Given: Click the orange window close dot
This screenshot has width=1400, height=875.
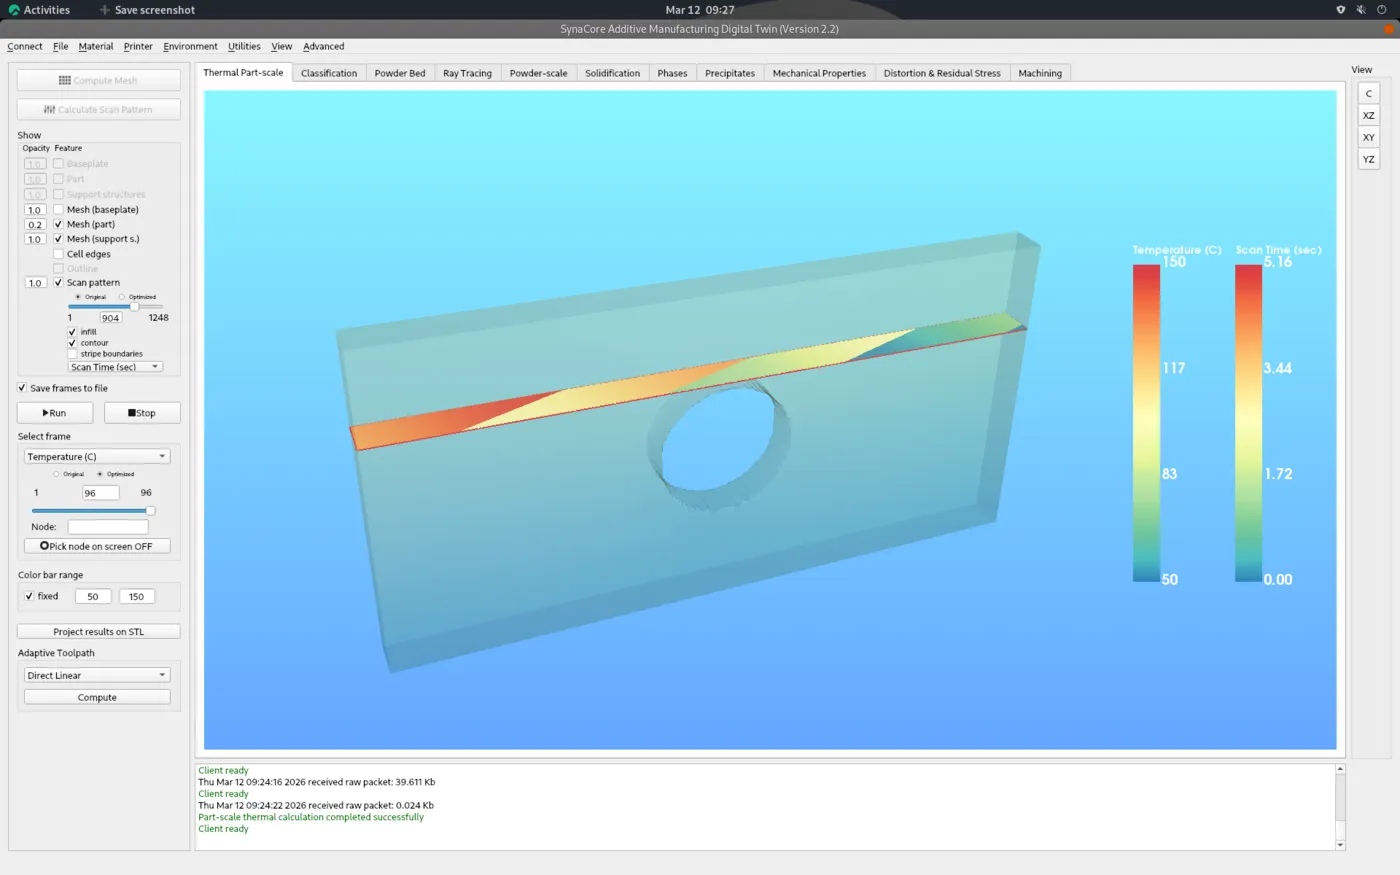Looking at the screenshot, I should coord(1389,29).
